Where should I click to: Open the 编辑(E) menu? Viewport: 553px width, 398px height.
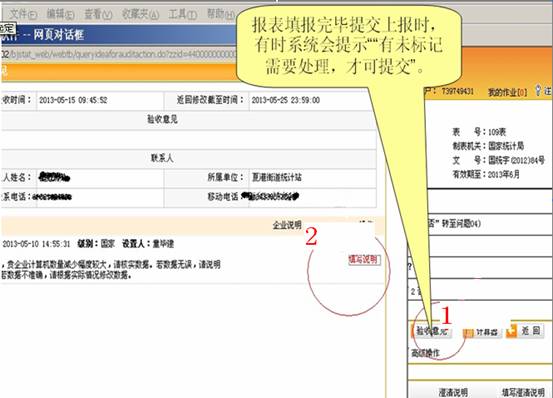pyautogui.click(x=61, y=14)
